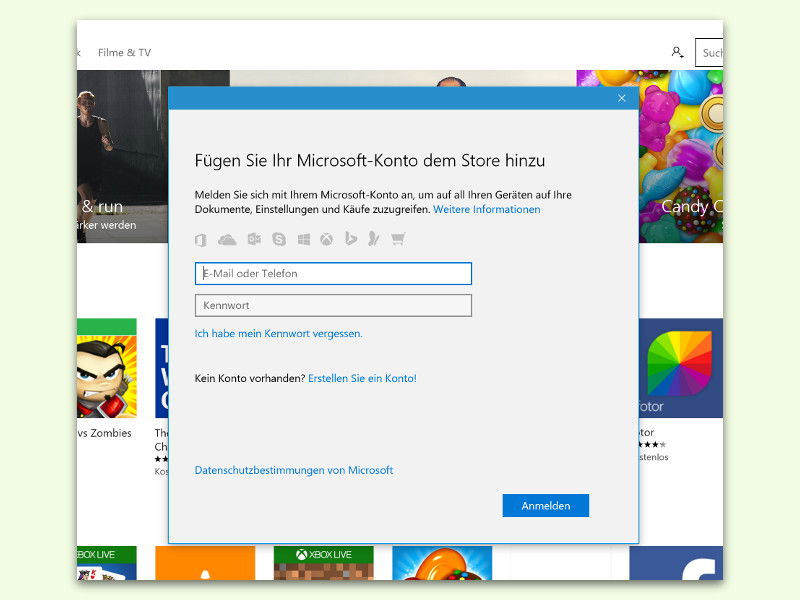Open the orange app tile in the bottom row
Viewport: 800px width, 600px height.
pyautogui.click(x=205, y=563)
